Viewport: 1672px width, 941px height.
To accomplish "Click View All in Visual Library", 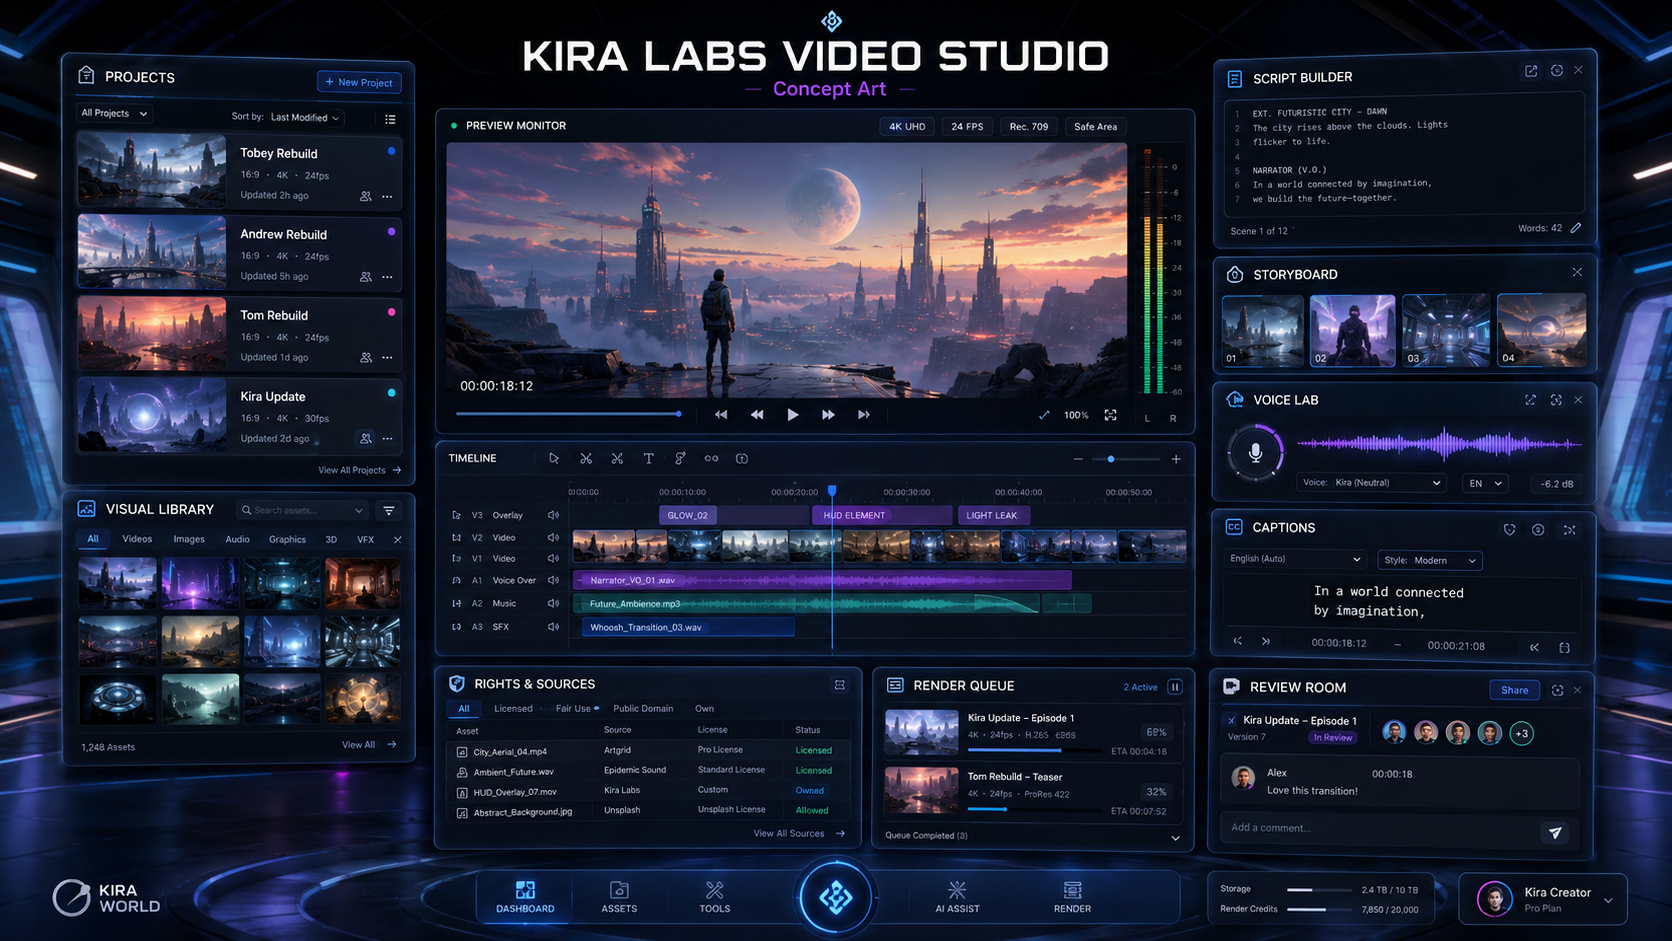I will [369, 745].
